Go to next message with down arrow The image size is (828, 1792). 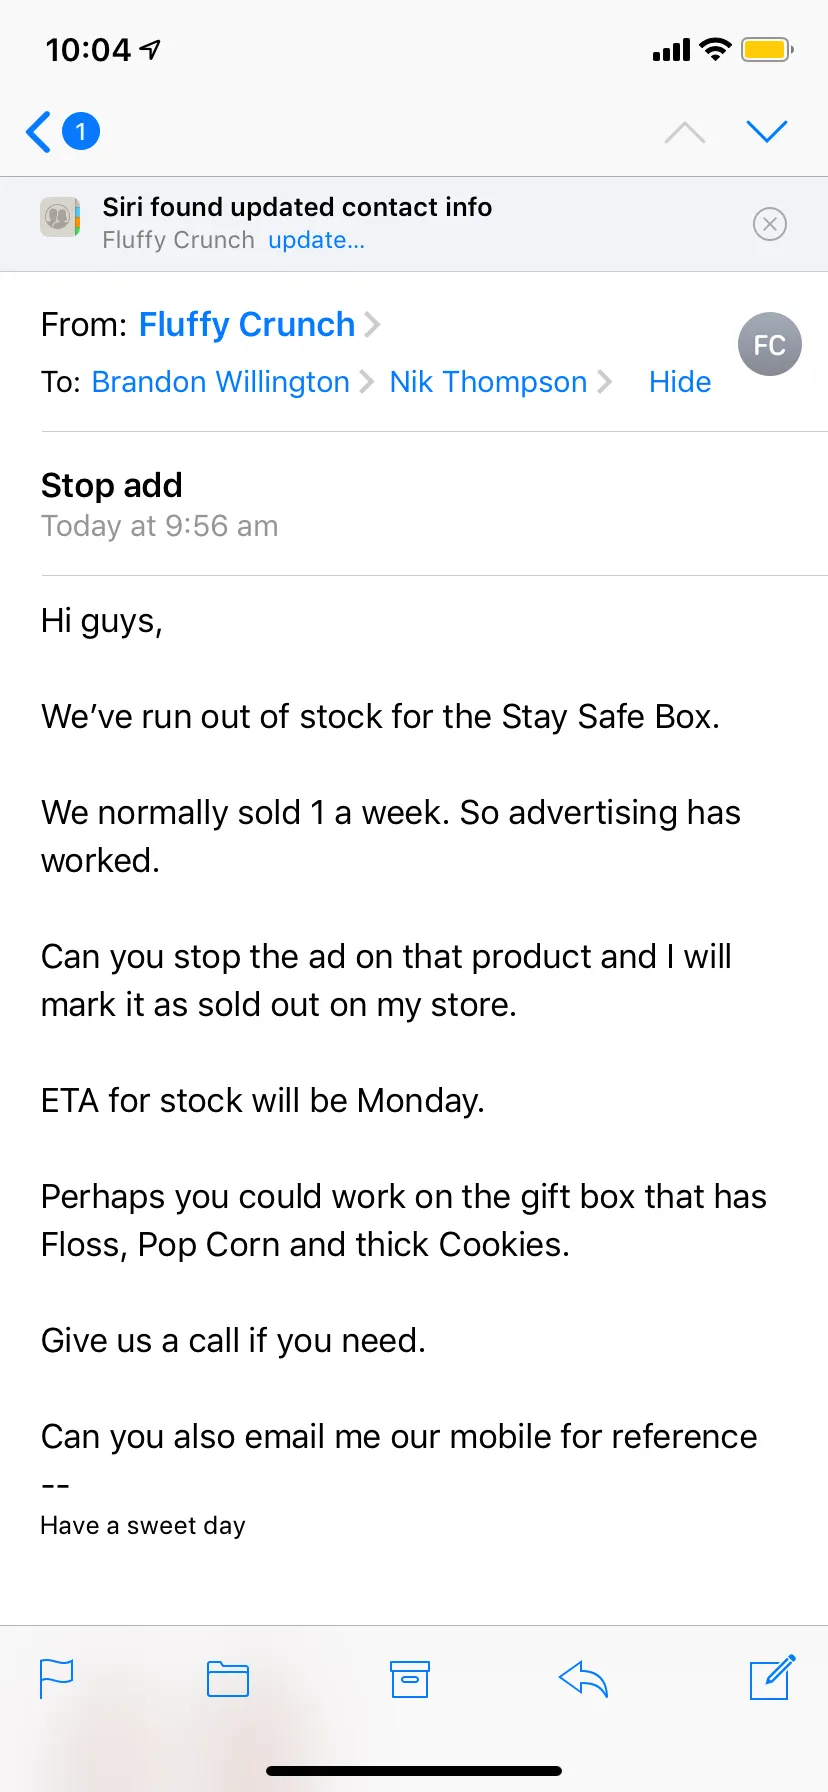tap(767, 131)
